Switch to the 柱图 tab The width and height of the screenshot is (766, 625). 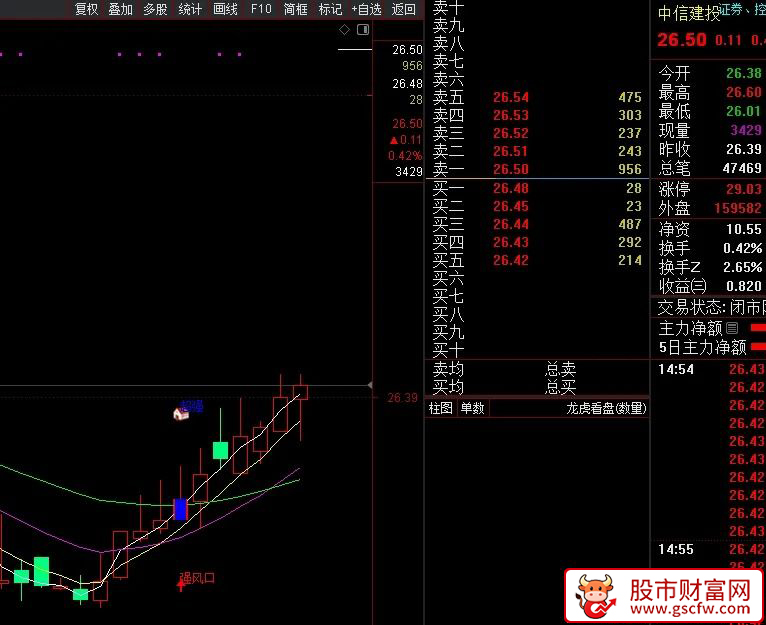(x=441, y=408)
